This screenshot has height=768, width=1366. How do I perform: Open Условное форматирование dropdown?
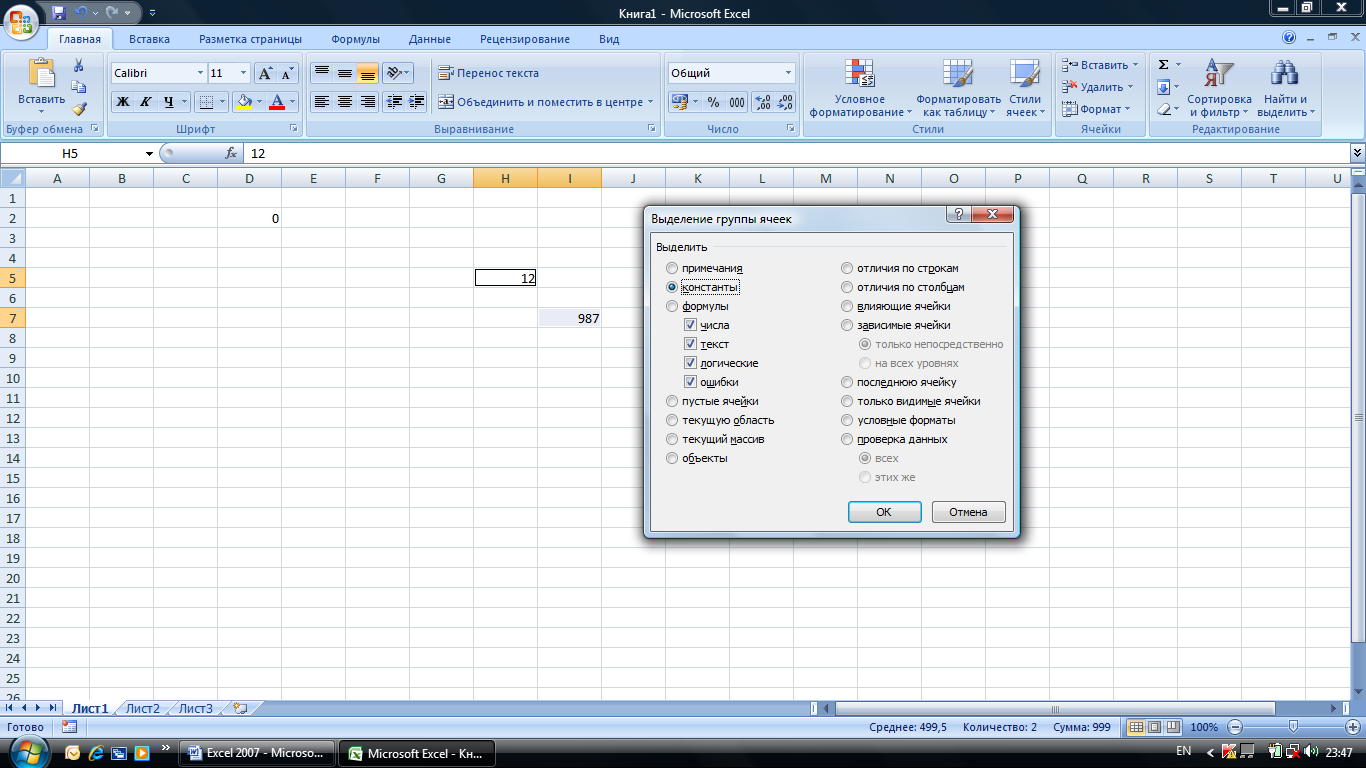859,88
